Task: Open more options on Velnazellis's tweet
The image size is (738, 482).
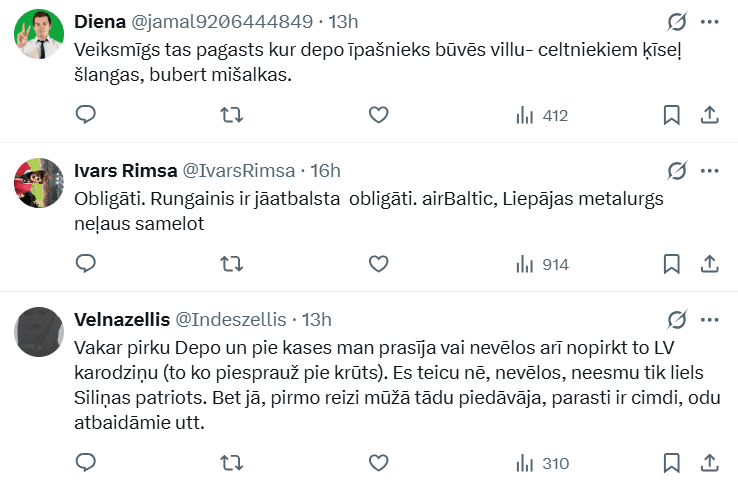Action: pyautogui.click(x=709, y=320)
